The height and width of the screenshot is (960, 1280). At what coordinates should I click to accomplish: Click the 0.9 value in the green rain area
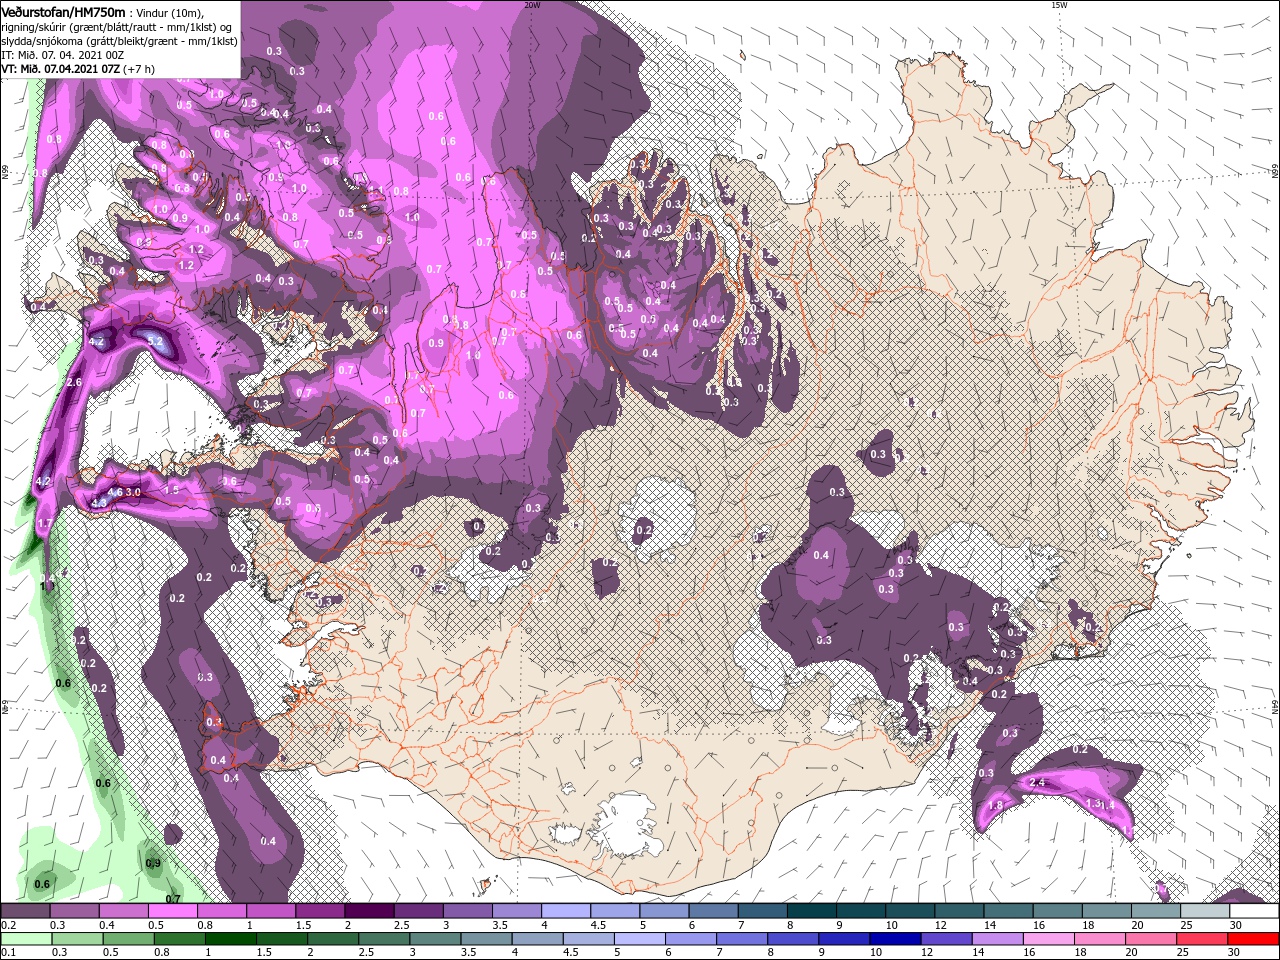click(153, 862)
